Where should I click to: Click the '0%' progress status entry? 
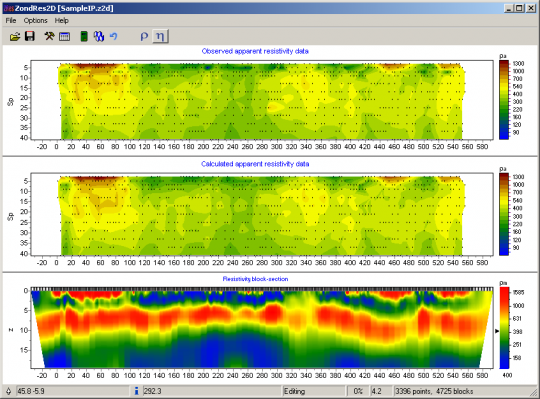pos(357,391)
